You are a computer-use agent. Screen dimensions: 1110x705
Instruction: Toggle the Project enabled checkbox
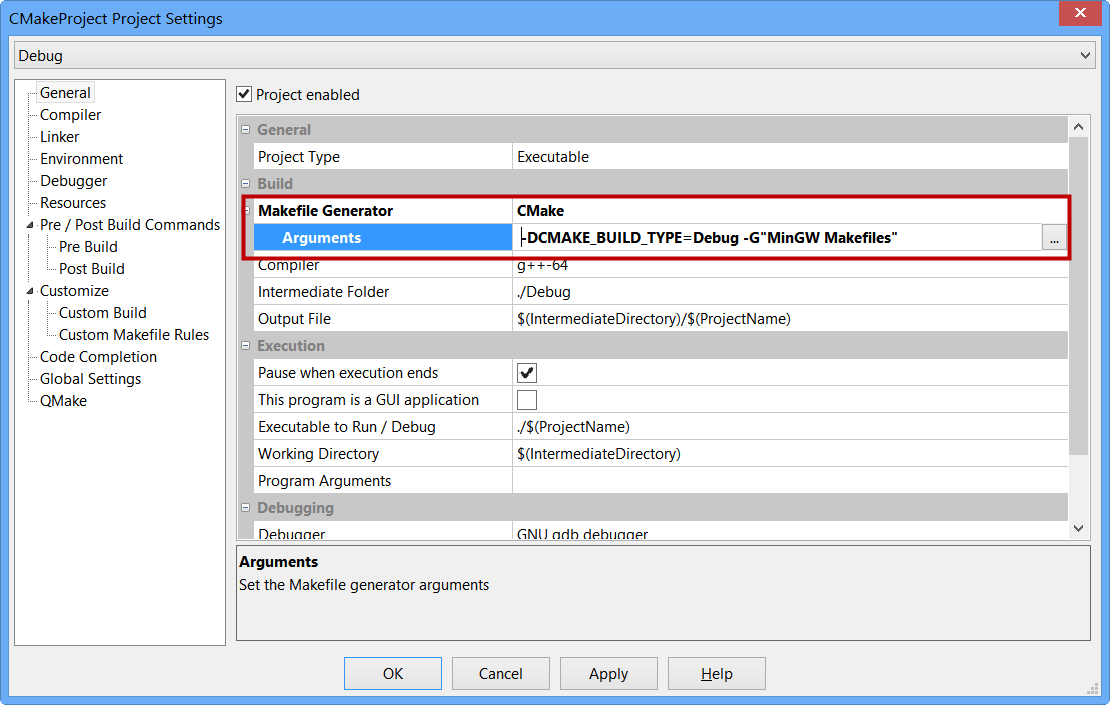(x=244, y=94)
